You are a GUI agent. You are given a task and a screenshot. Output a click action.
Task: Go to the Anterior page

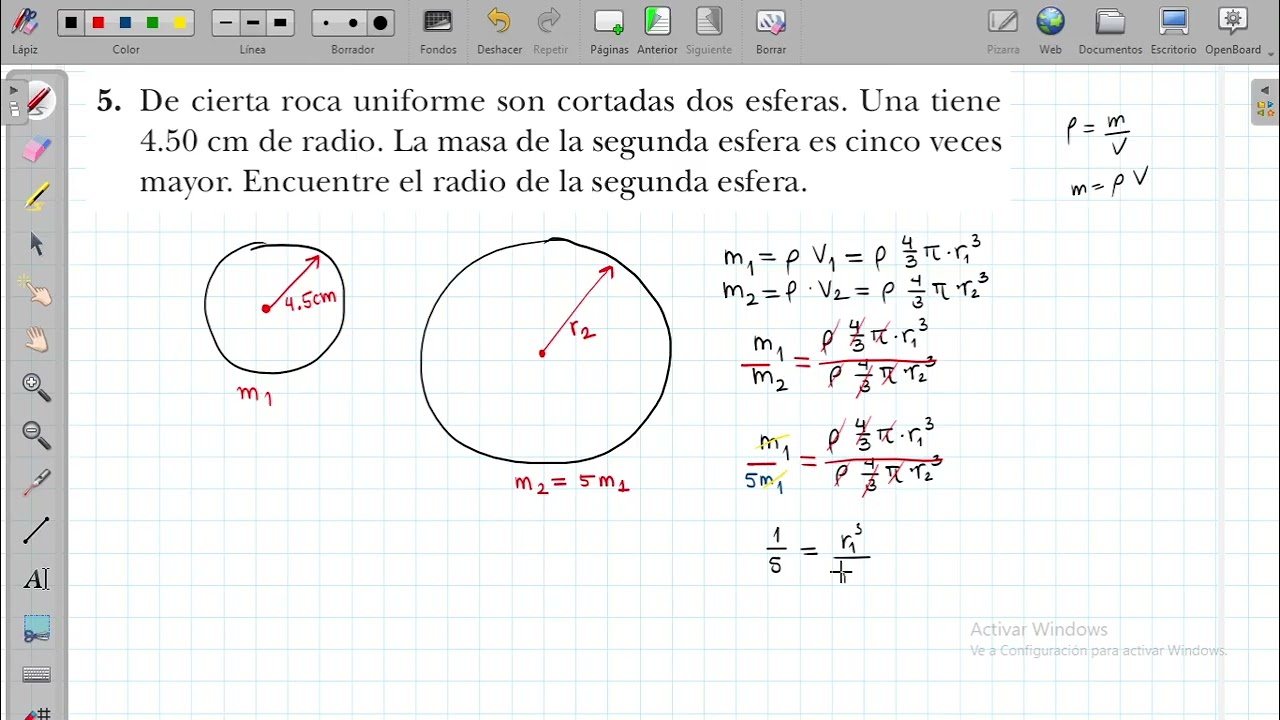[657, 30]
